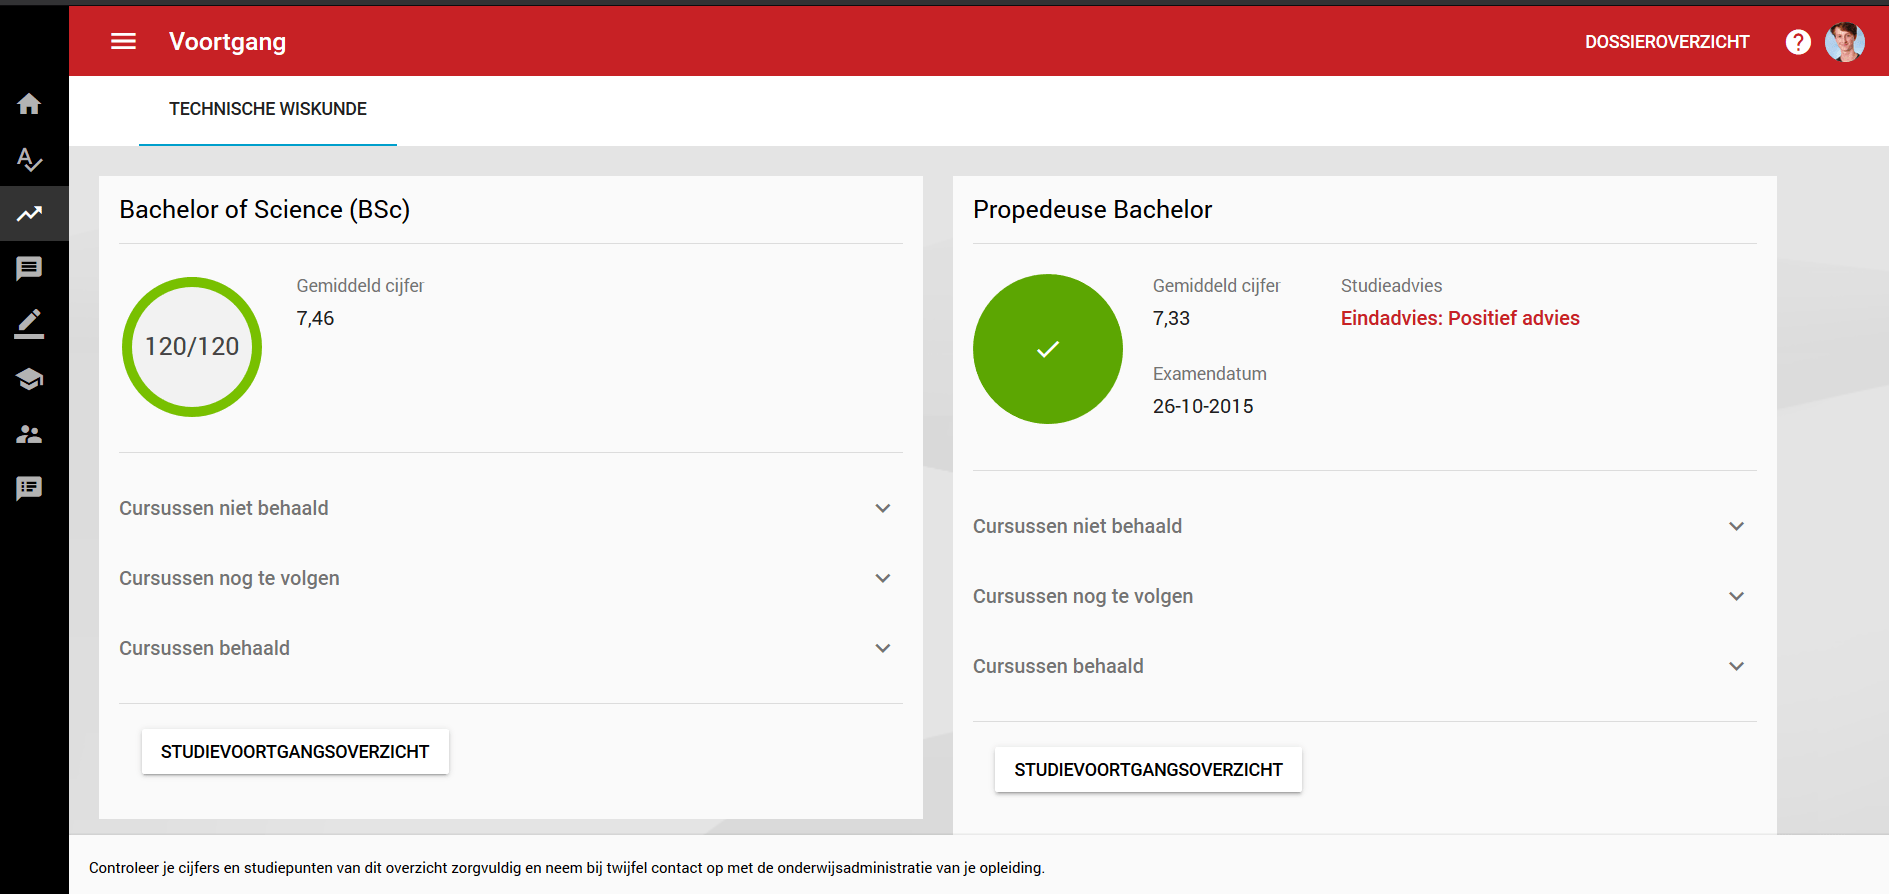
Task: Expand Cursussen niet behaald under Propedeuse Bachelor
Action: click(1364, 526)
